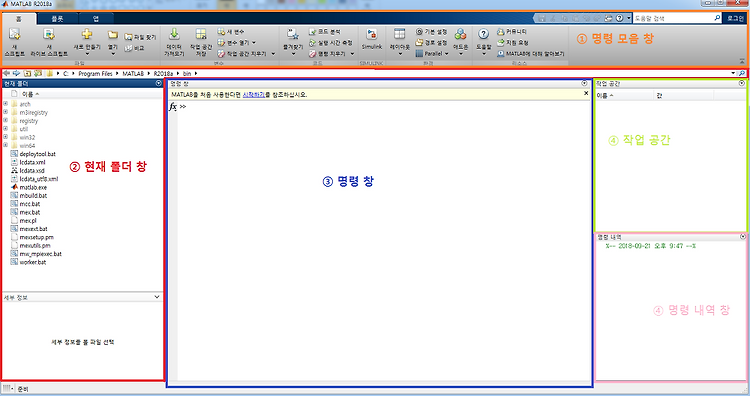
Task: Expand the 'arch' folder
Action: coord(5,104)
